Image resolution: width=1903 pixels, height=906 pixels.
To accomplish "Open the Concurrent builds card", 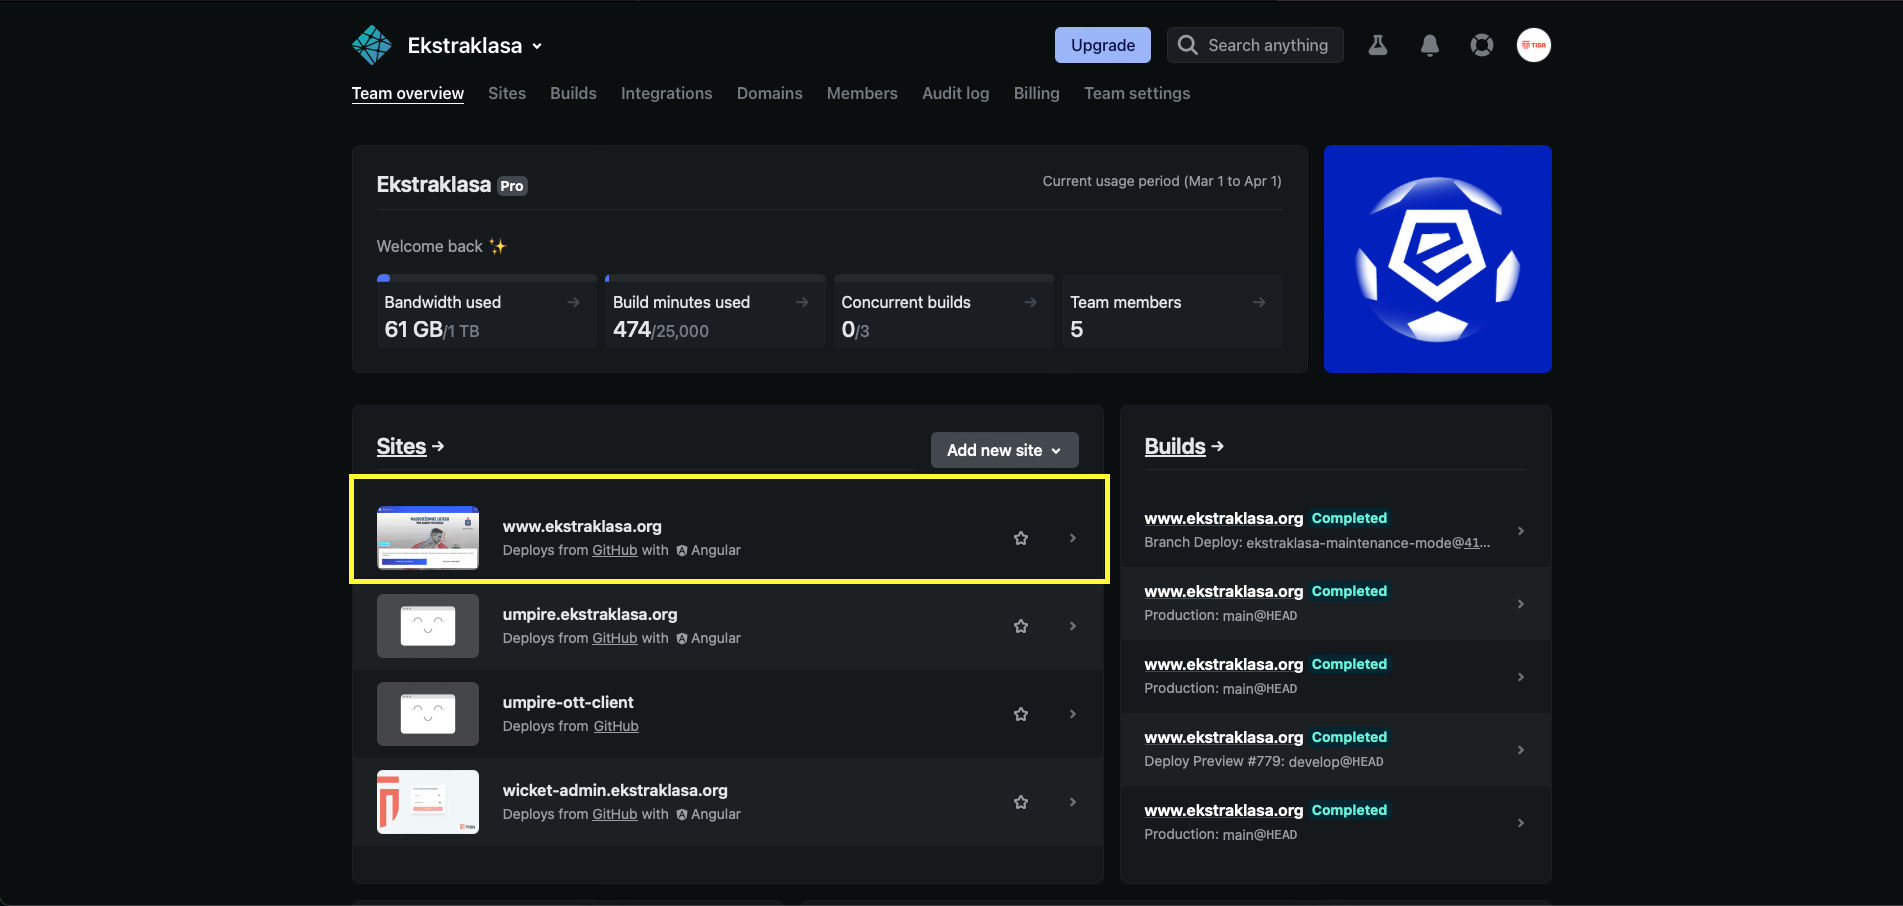I will click(x=944, y=311).
